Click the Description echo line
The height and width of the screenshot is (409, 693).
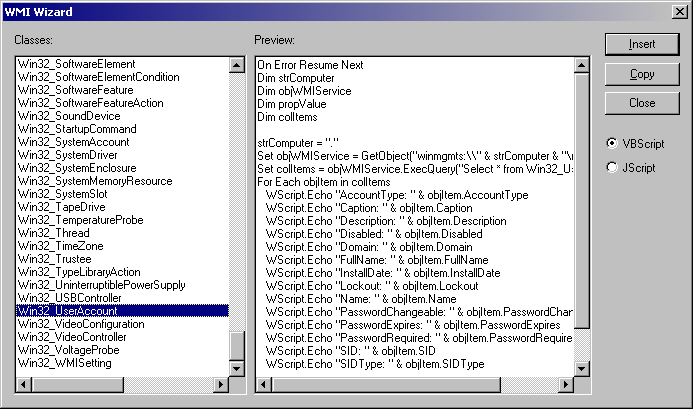(x=386, y=221)
